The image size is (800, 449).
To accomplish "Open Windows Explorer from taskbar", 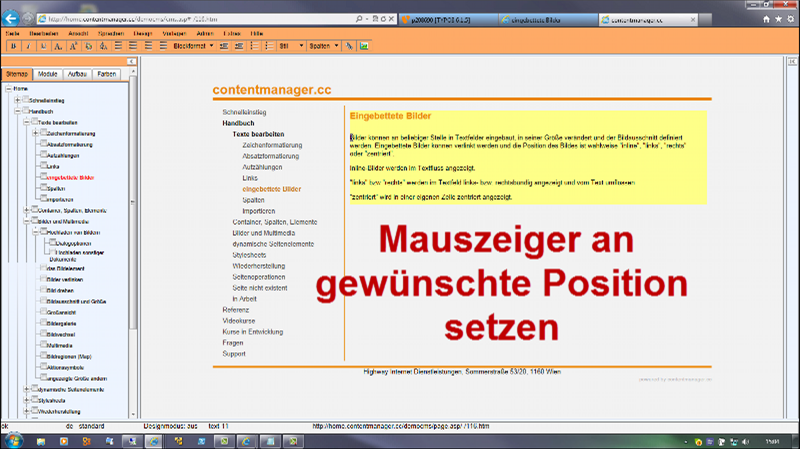I will point(41,441).
